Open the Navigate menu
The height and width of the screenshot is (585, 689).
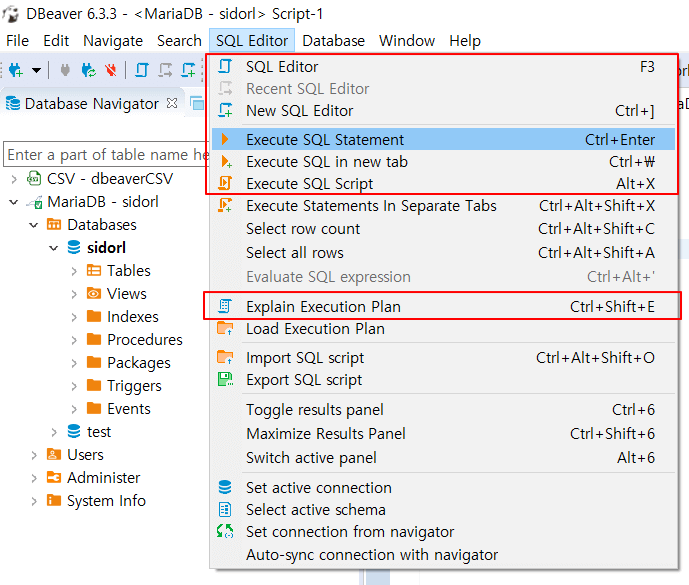[x=113, y=40]
